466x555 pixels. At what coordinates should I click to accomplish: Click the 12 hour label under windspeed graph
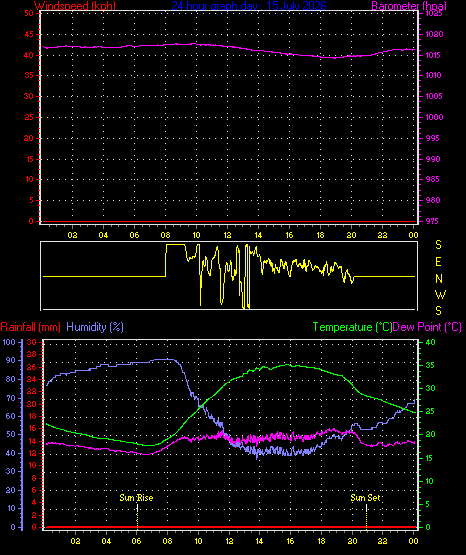(227, 235)
